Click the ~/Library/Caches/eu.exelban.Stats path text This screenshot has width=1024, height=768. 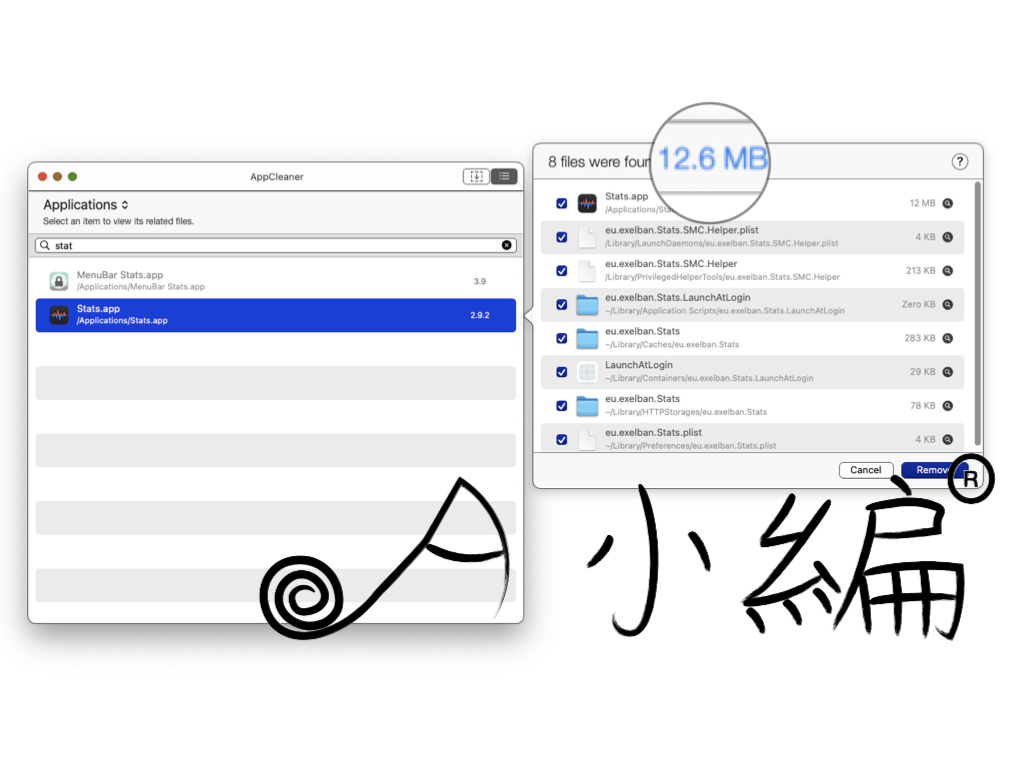pos(672,344)
